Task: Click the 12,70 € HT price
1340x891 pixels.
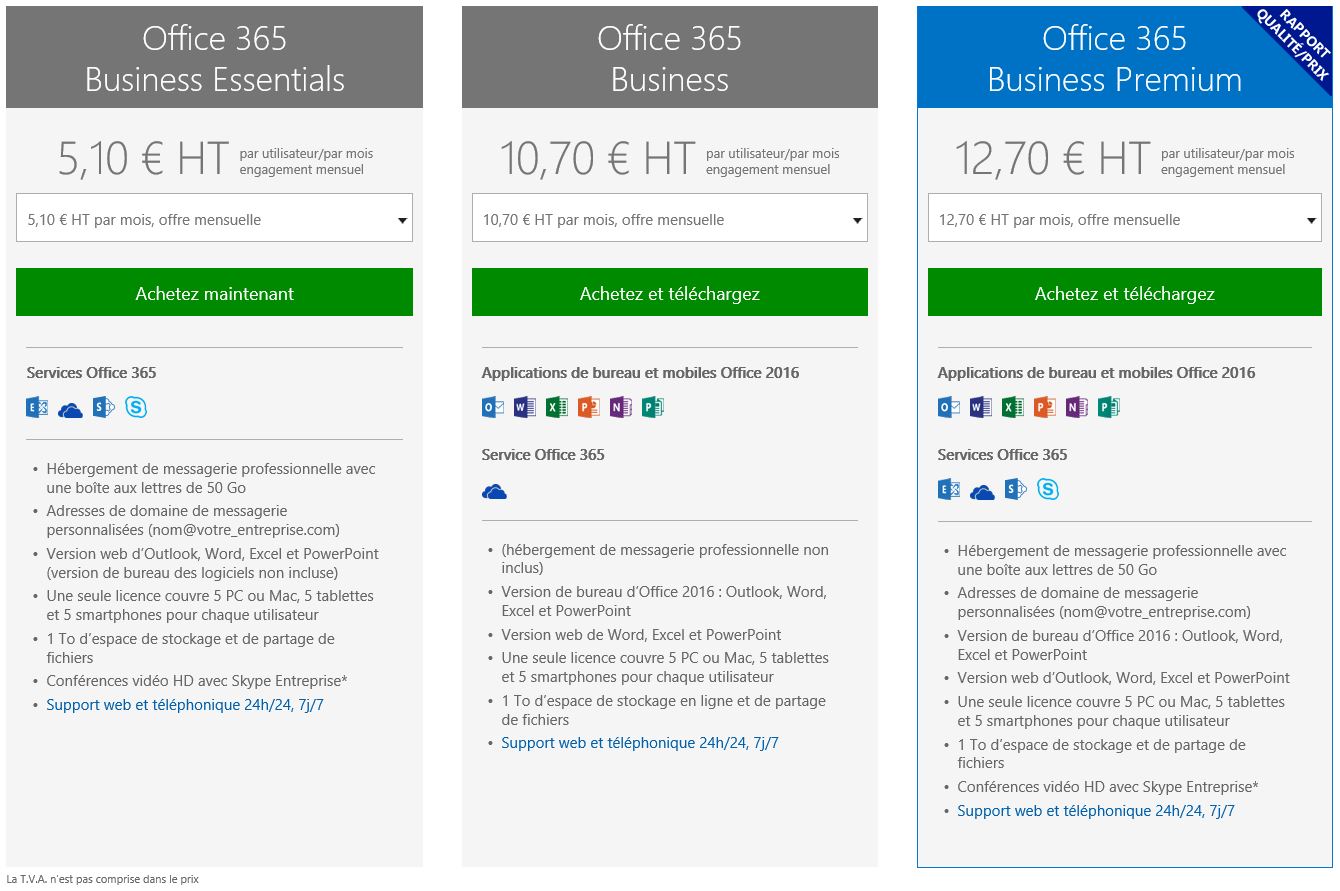Action: (x=1052, y=159)
